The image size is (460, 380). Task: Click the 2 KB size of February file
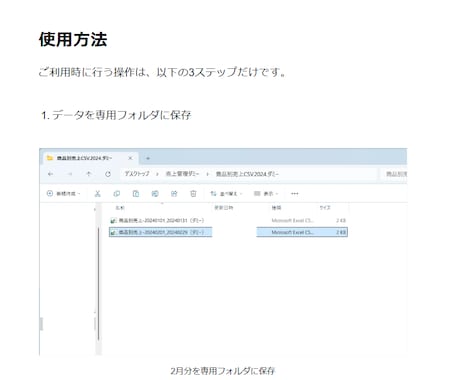pos(341,232)
